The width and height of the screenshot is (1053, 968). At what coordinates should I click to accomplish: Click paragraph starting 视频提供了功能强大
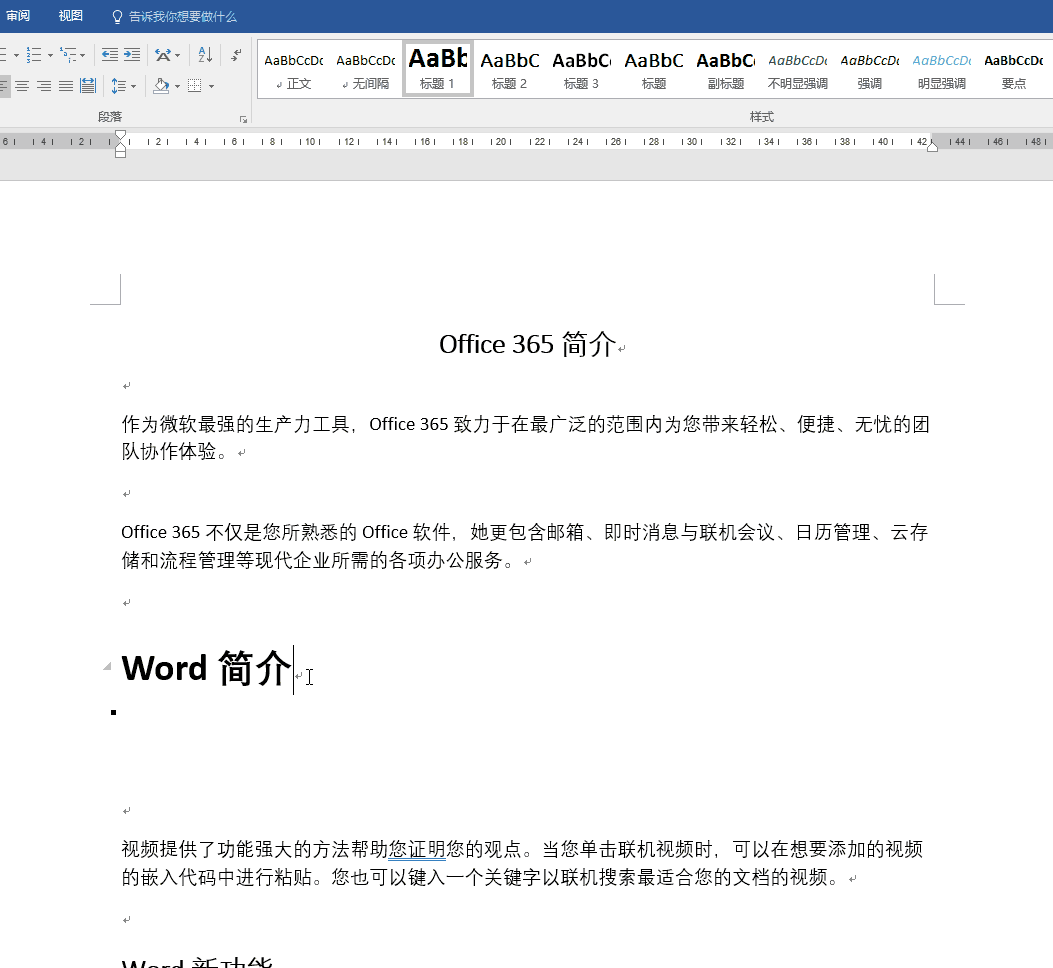[x=522, y=863]
